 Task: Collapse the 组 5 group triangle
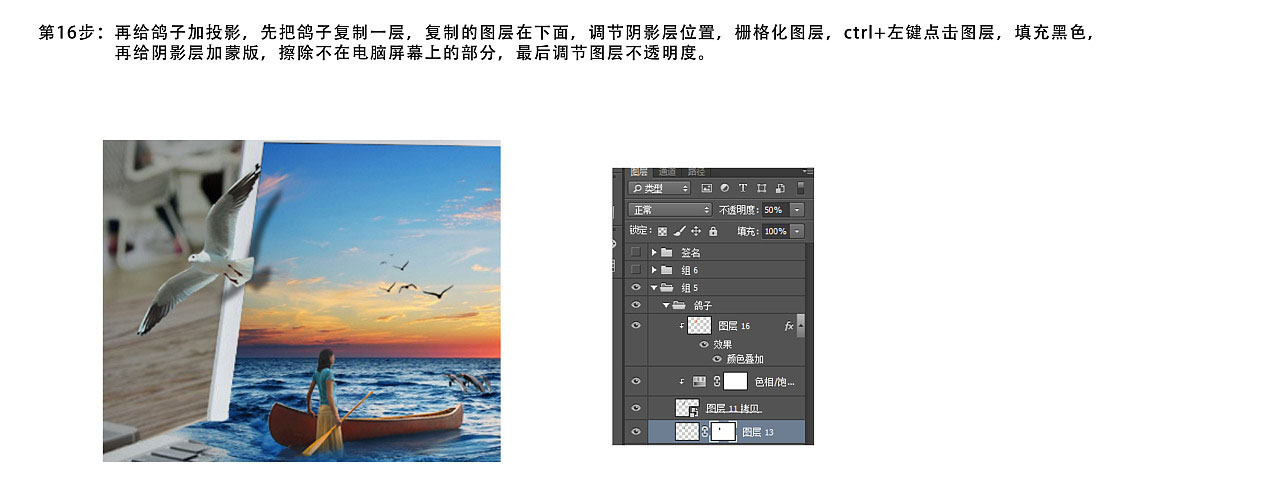coord(654,288)
